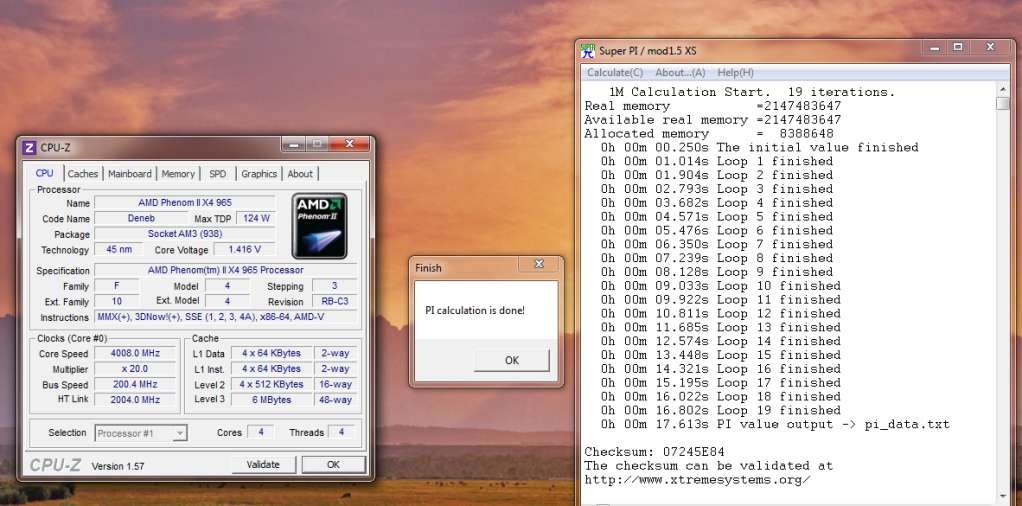Click the CPU-Z purple Z title icon
This screenshot has width=1022, height=506.
click(29, 147)
